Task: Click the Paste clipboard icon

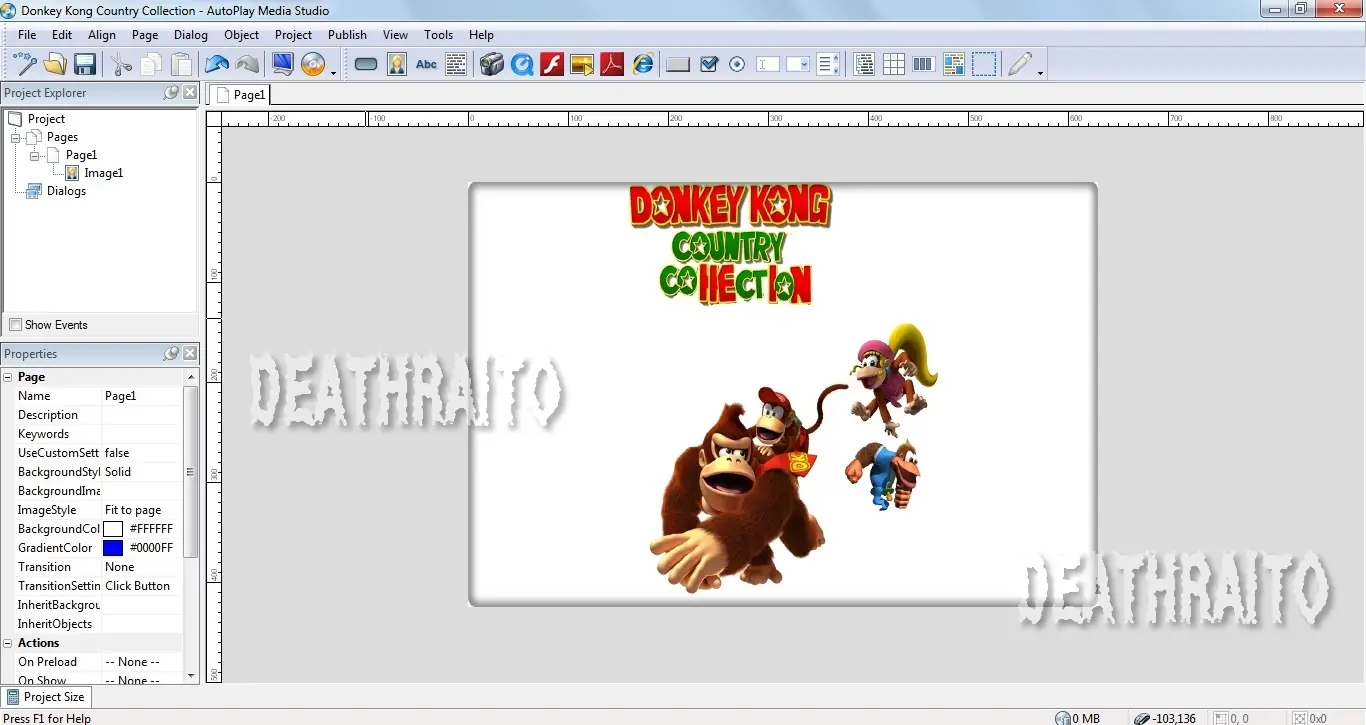Action: [182, 65]
